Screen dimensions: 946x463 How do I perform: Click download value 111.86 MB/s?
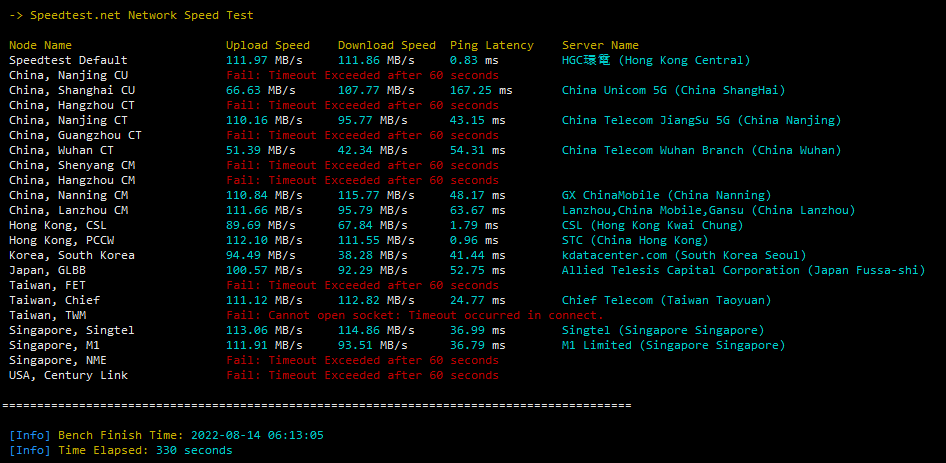[376, 60]
